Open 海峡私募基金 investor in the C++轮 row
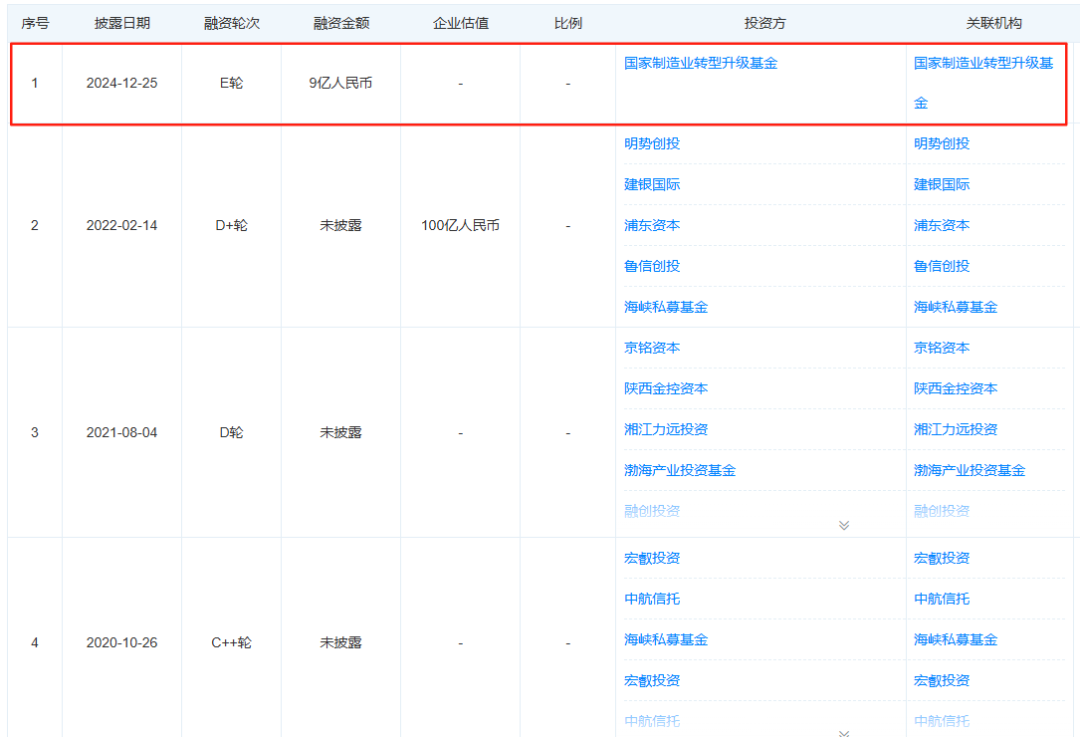Viewport: 1080px width, 737px height. (x=665, y=640)
